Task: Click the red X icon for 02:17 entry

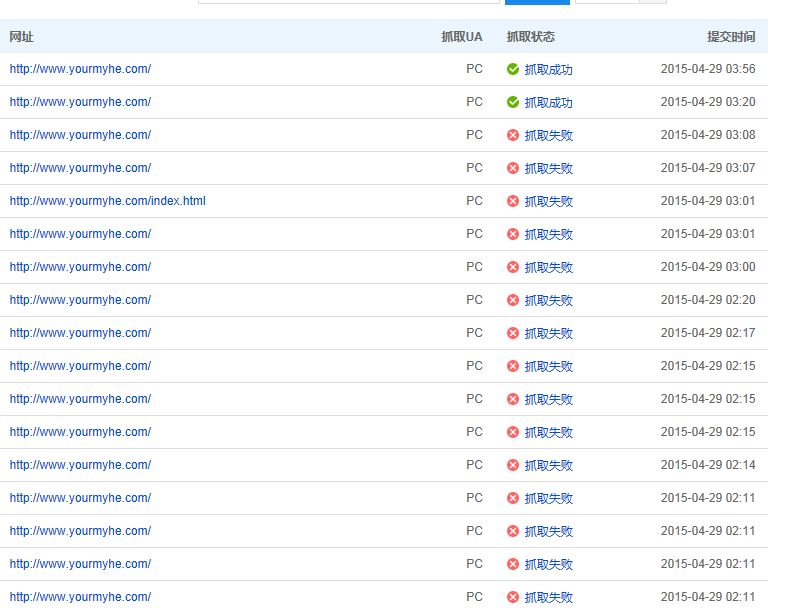Action: [513, 333]
